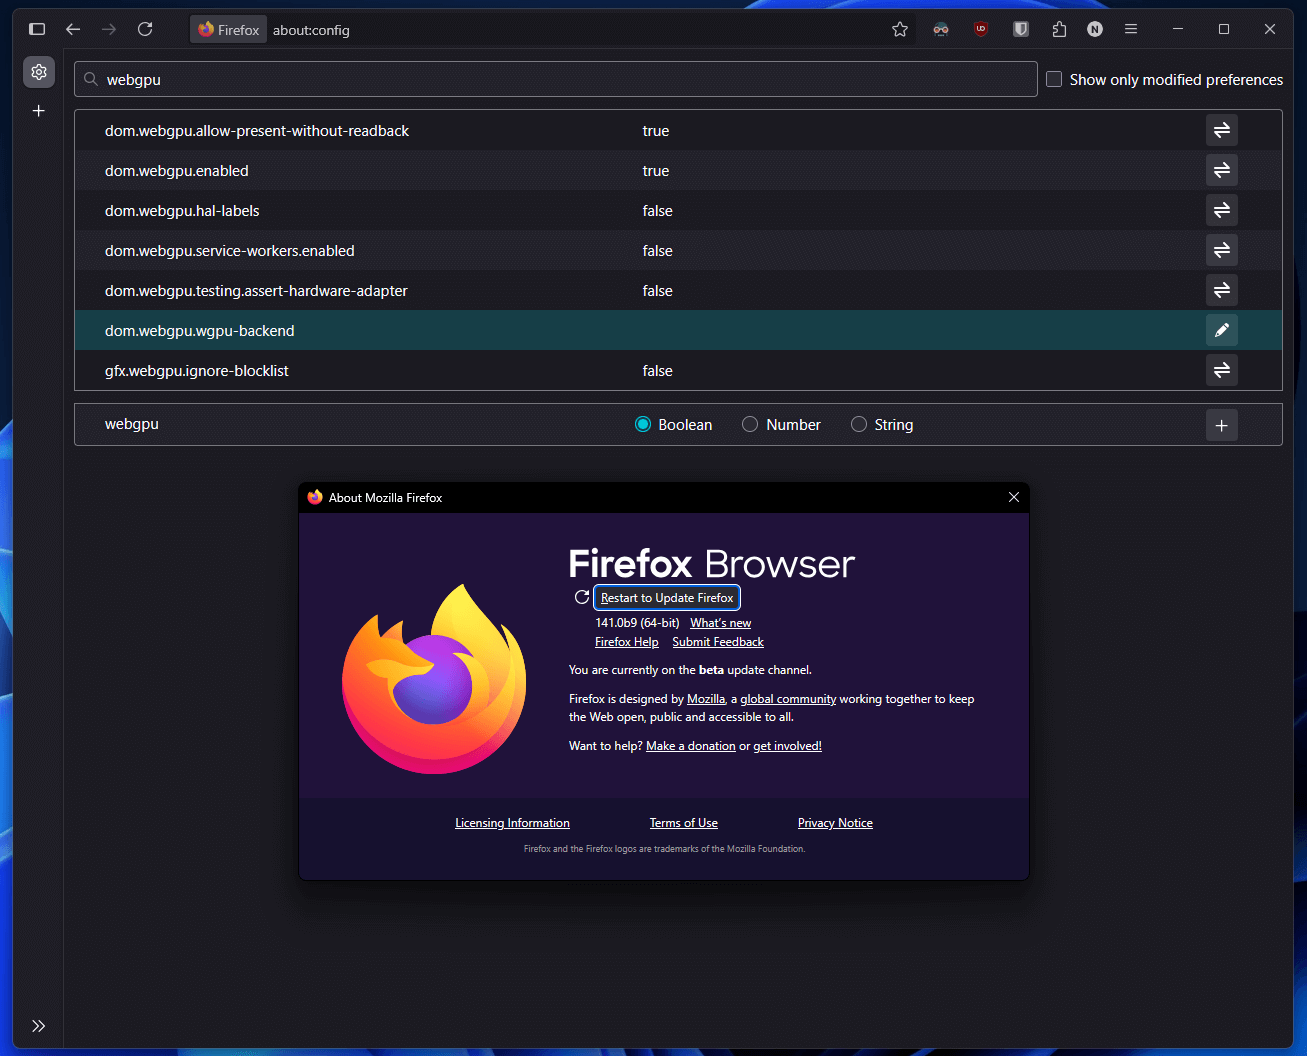Click the N-circle extension icon
Viewport: 1307px width, 1056px height.
point(1095,29)
